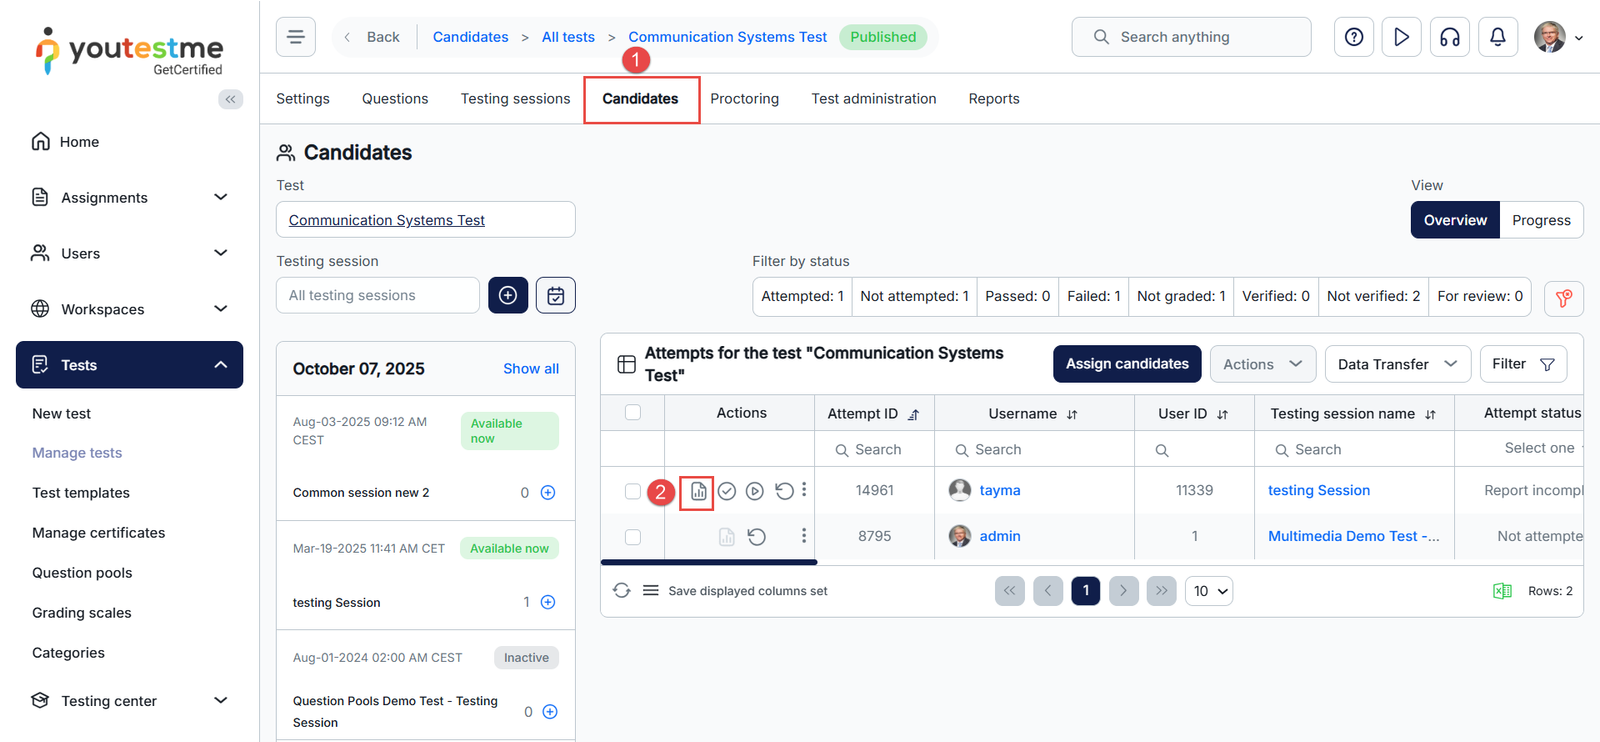Switch to the Proctoring tab
The height and width of the screenshot is (742, 1600).
tap(744, 99)
